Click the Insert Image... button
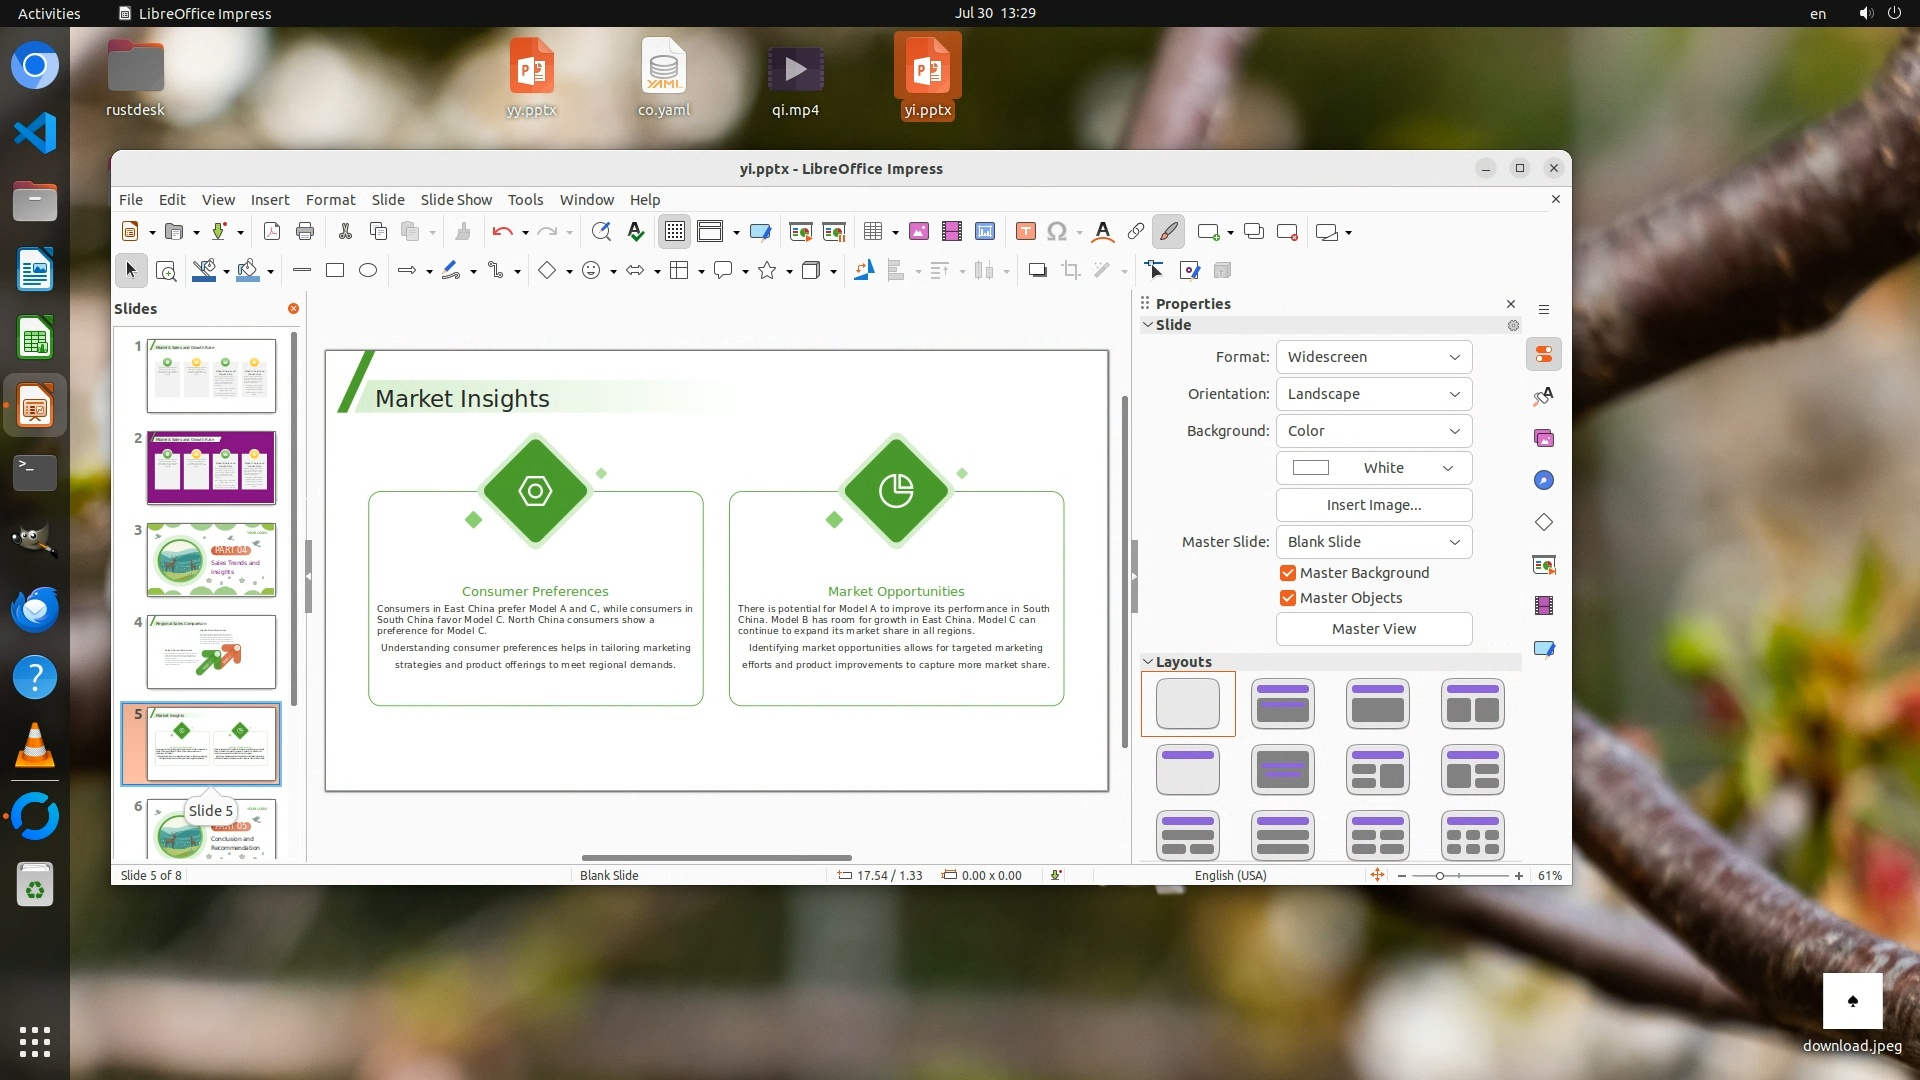1920x1080 pixels. click(1373, 505)
